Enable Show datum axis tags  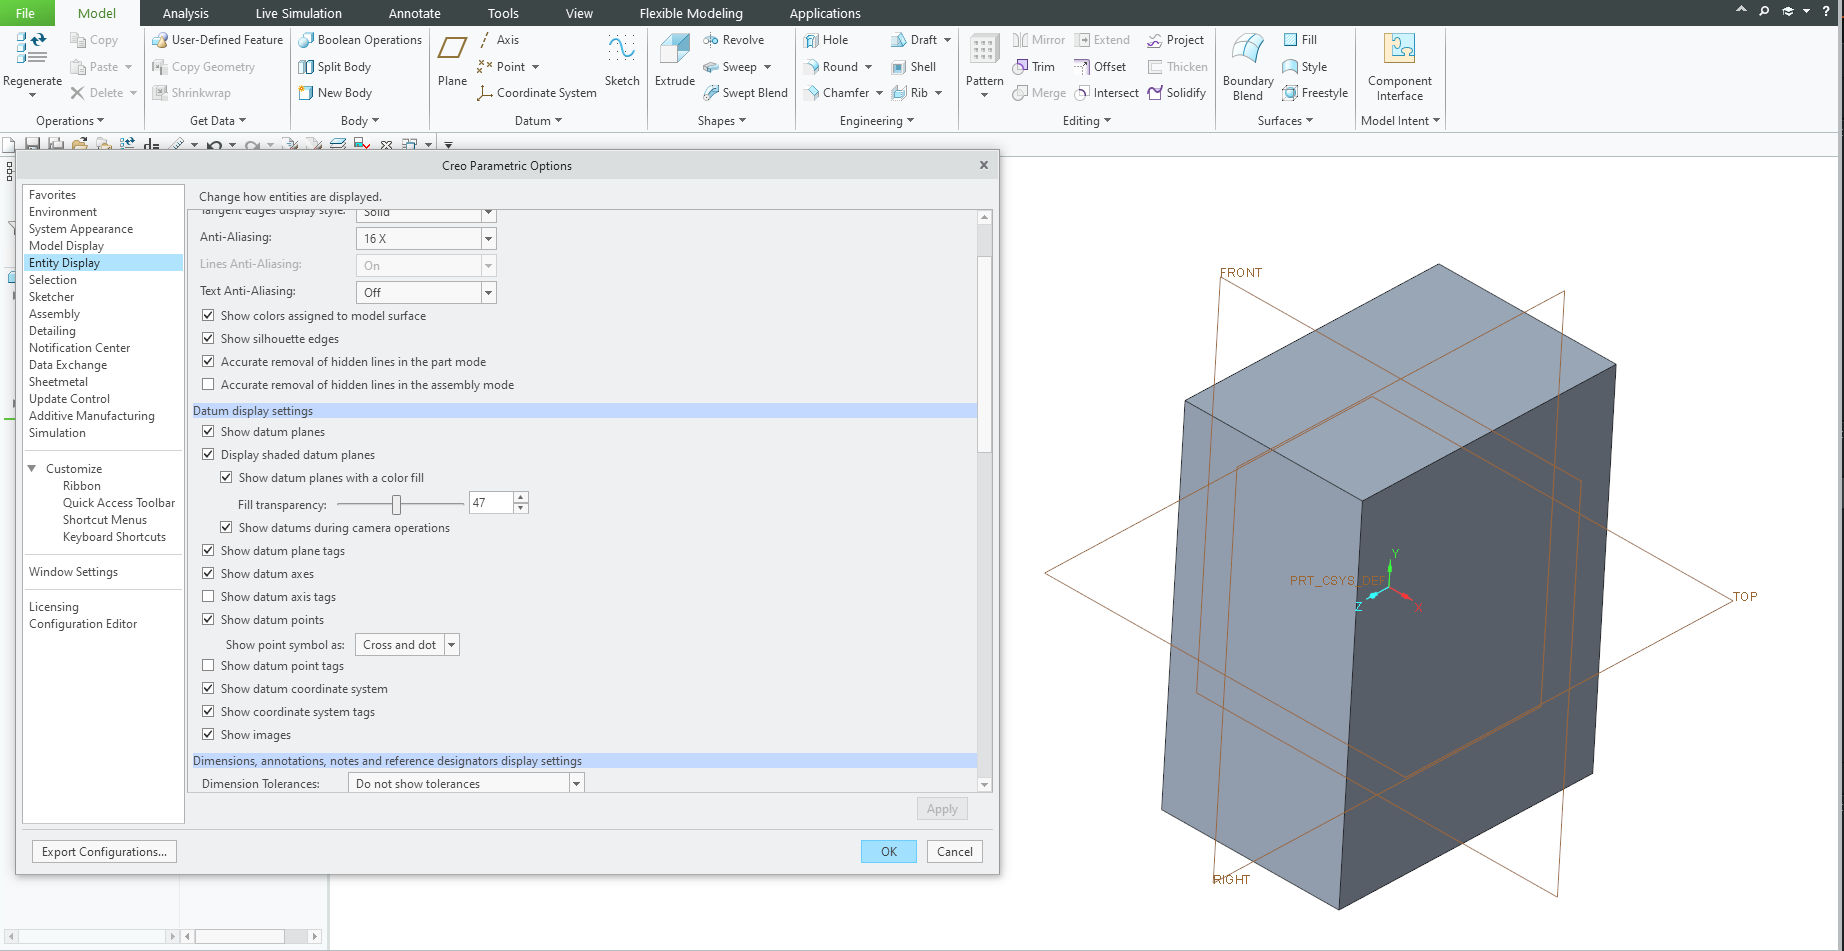(x=208, y=596)
